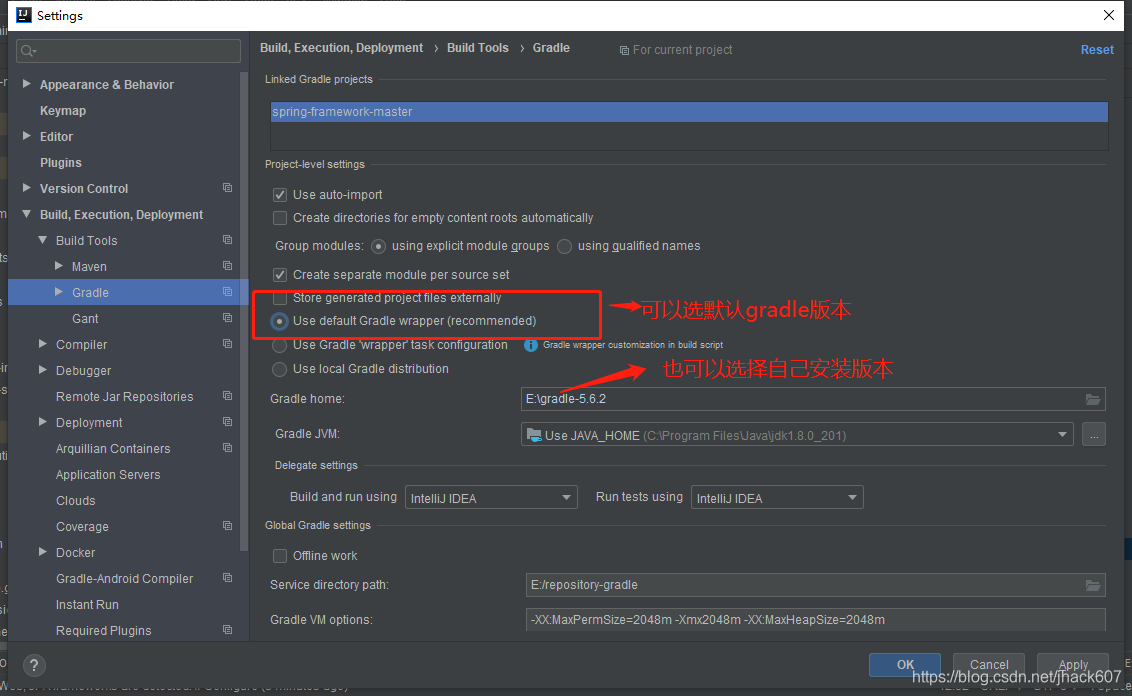Click the IntelliJ logo in the title bar
1132x696 pixels.
pyautogui.click(x=24, y=15)
